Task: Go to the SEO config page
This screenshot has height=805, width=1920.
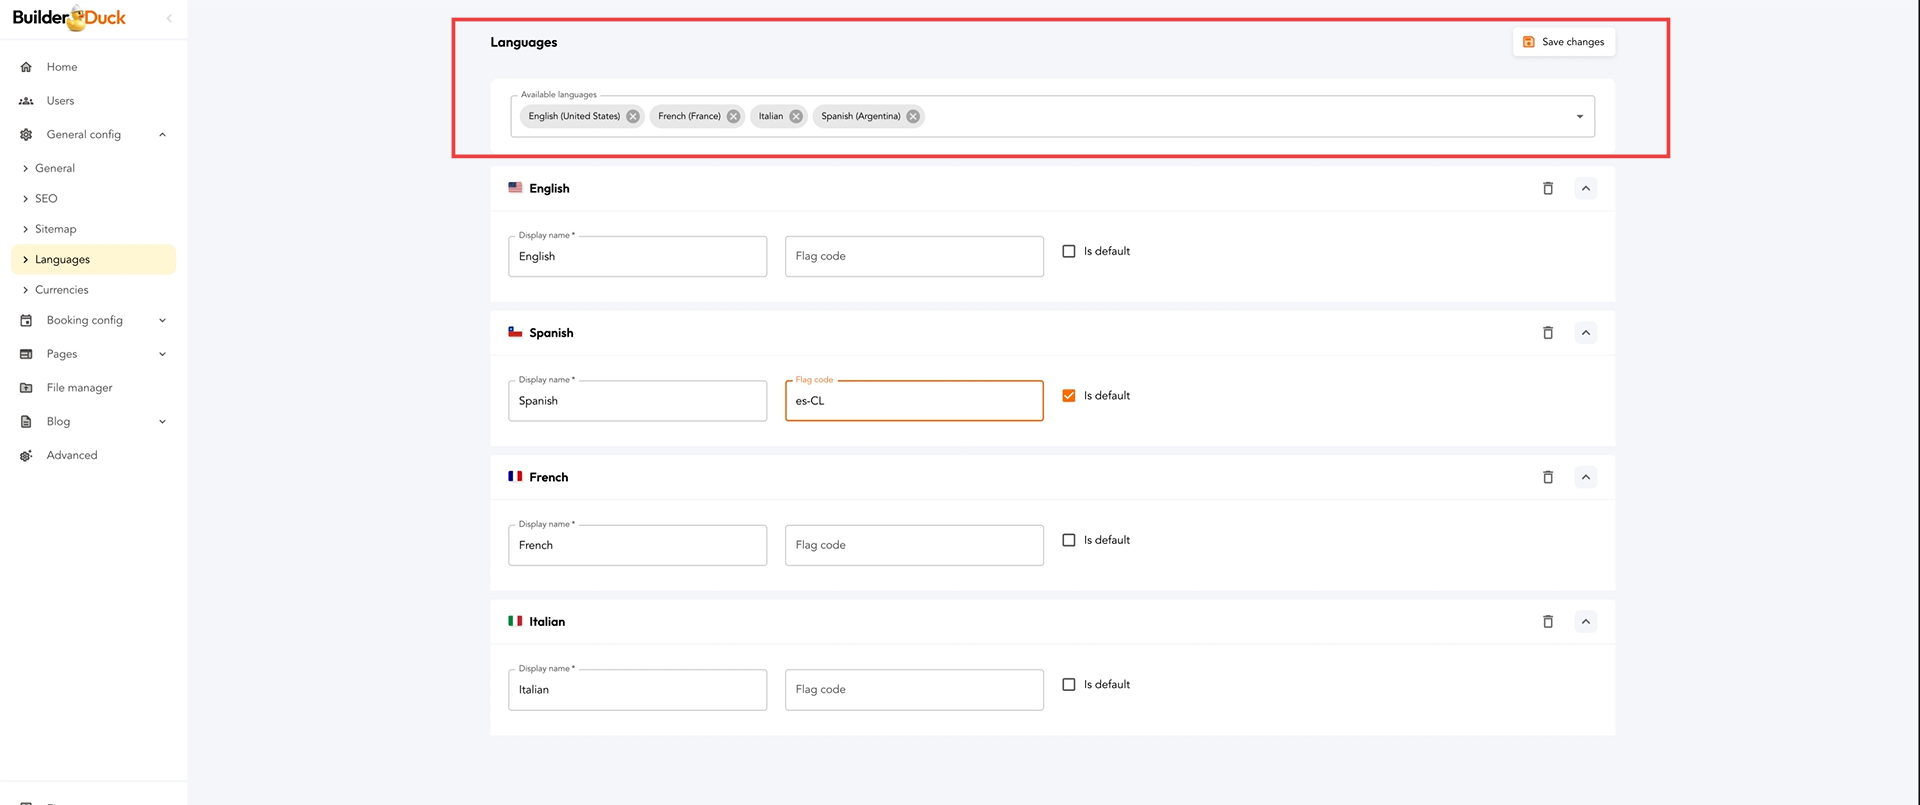Action: click(46, 199)
